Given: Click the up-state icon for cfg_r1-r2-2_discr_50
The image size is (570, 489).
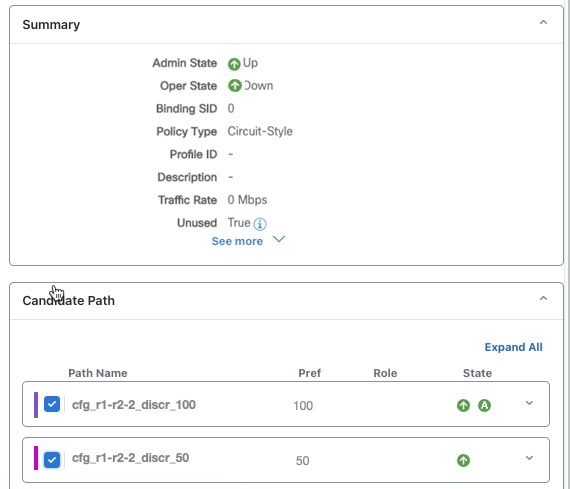Looking at the screenshot, I should (463, 461).
